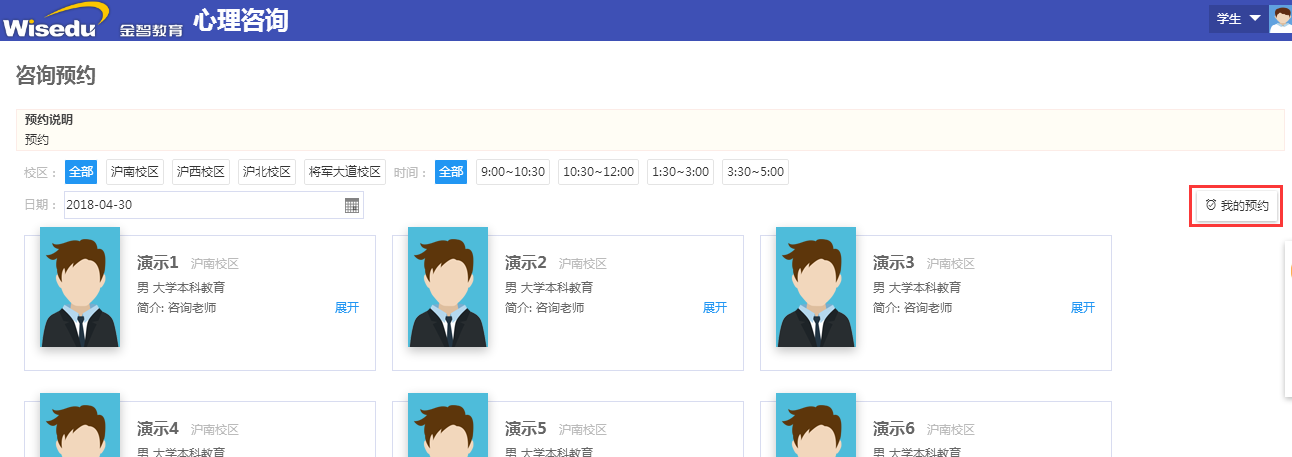Viewport: 1292px width, 457px height.
Task: Filter by 将军大道校区 campus
Action: pos(345,172)
